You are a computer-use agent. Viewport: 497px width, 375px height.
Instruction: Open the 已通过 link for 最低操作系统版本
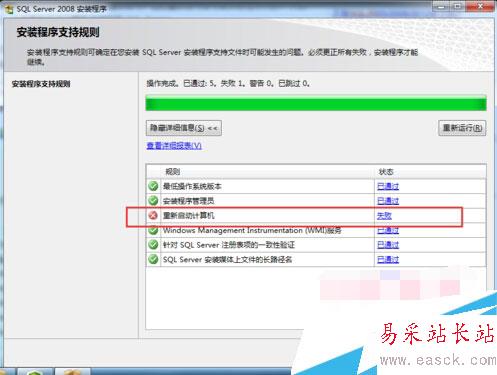click(x=388, y=186)
